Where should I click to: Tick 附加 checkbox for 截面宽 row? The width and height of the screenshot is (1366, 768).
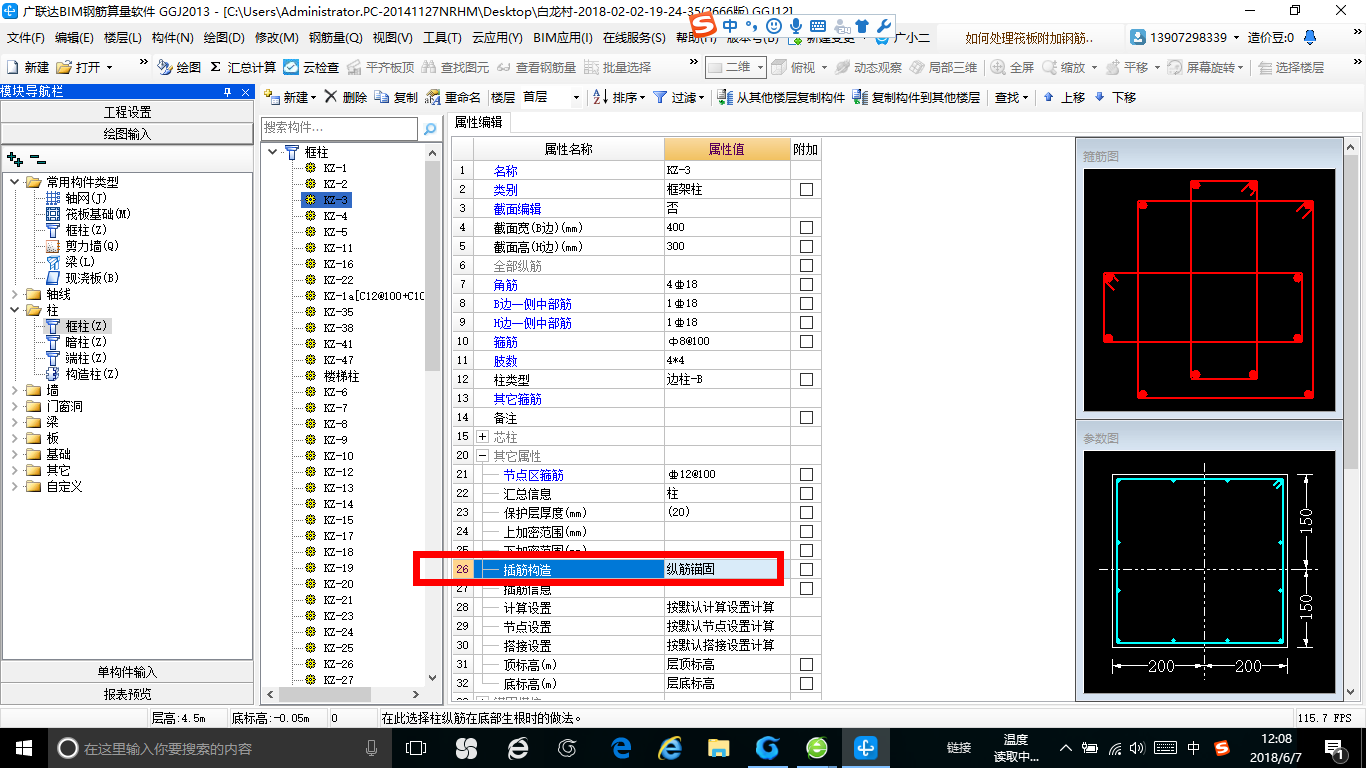point(806,228)
